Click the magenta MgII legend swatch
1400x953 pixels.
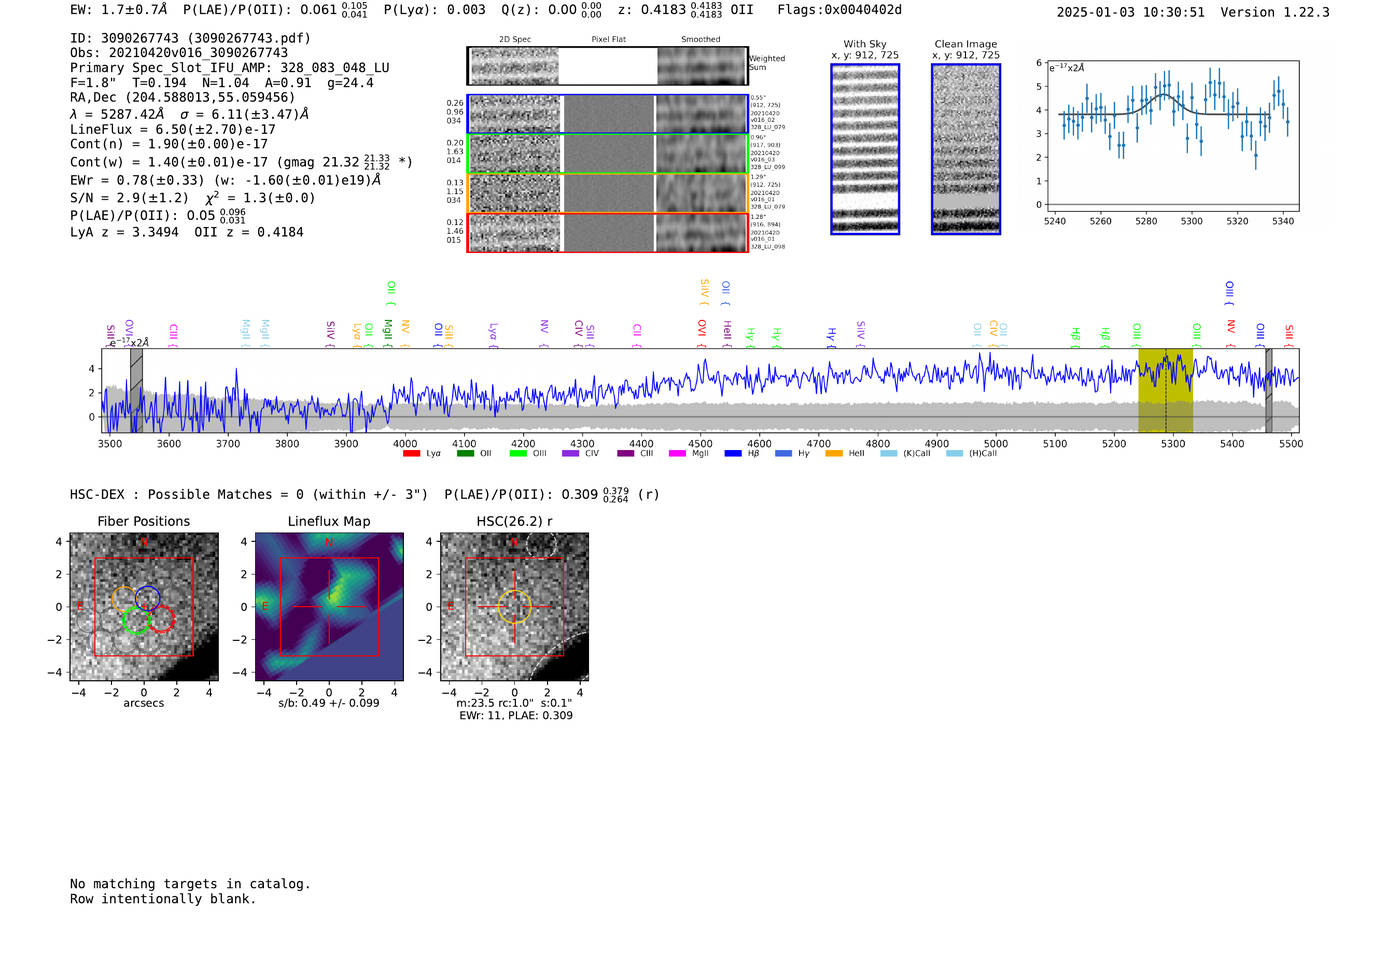677,454
